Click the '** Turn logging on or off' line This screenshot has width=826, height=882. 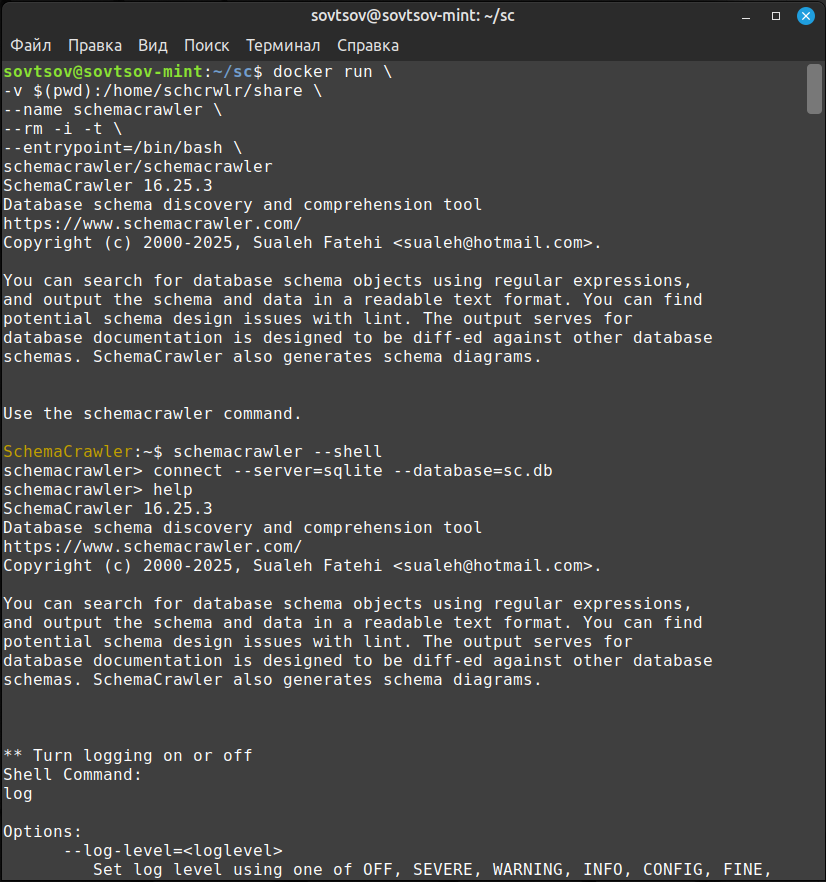(x=128, y=756)
